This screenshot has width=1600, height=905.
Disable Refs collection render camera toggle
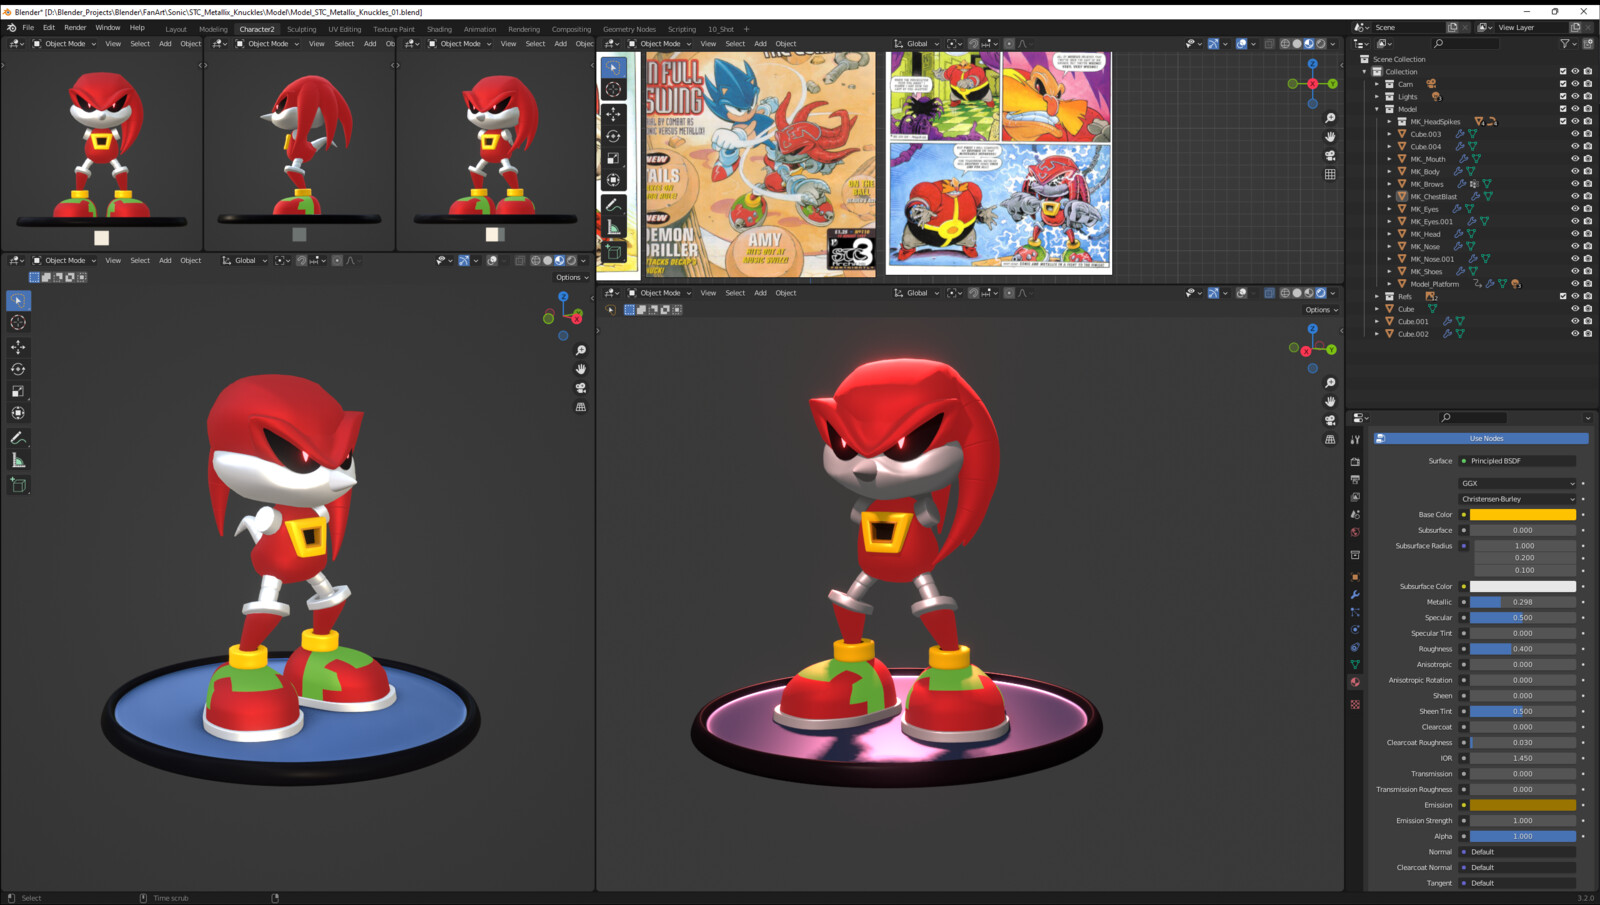1587,296
